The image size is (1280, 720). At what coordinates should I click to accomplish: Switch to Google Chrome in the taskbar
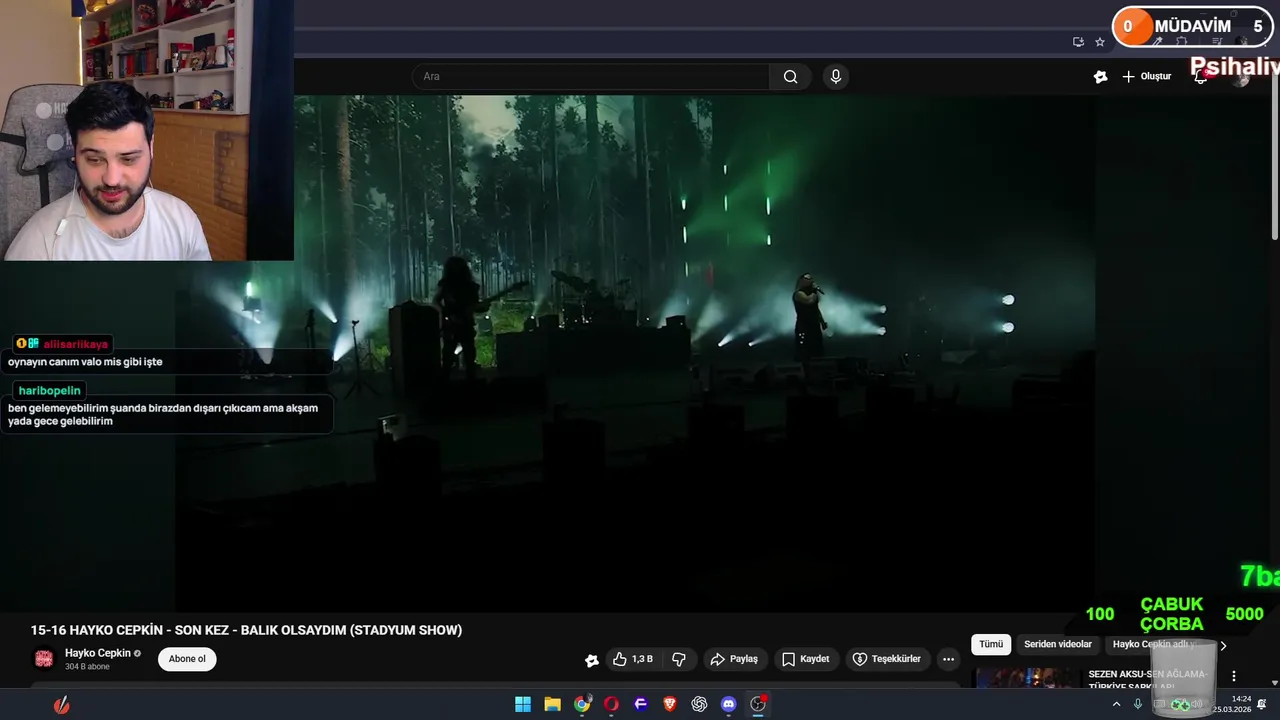coord(582,704)
